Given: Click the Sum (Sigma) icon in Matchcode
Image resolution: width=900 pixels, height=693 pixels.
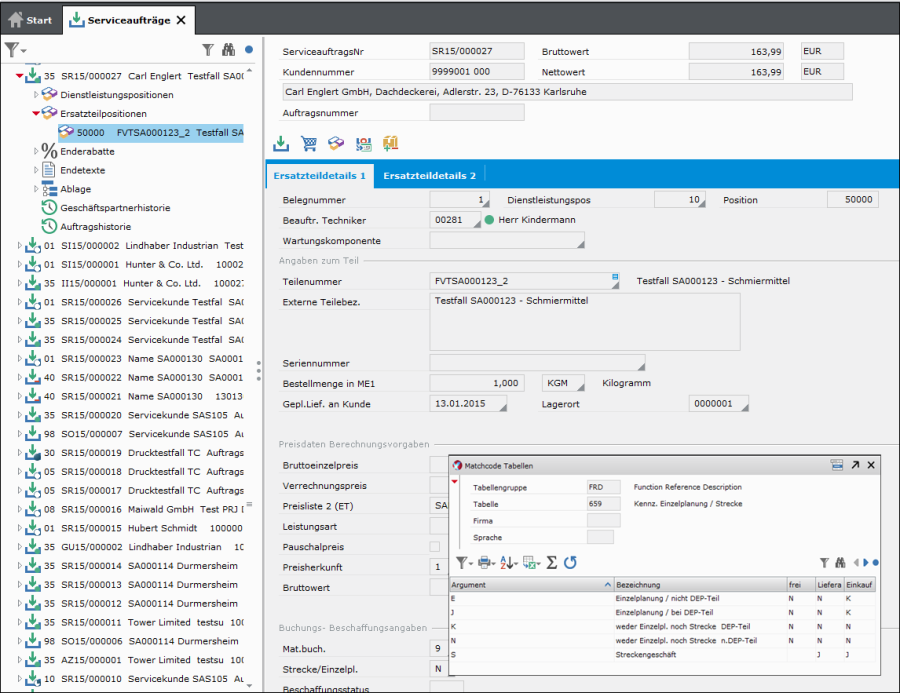Looking at the screenshot, I should (x=551, y=563).
